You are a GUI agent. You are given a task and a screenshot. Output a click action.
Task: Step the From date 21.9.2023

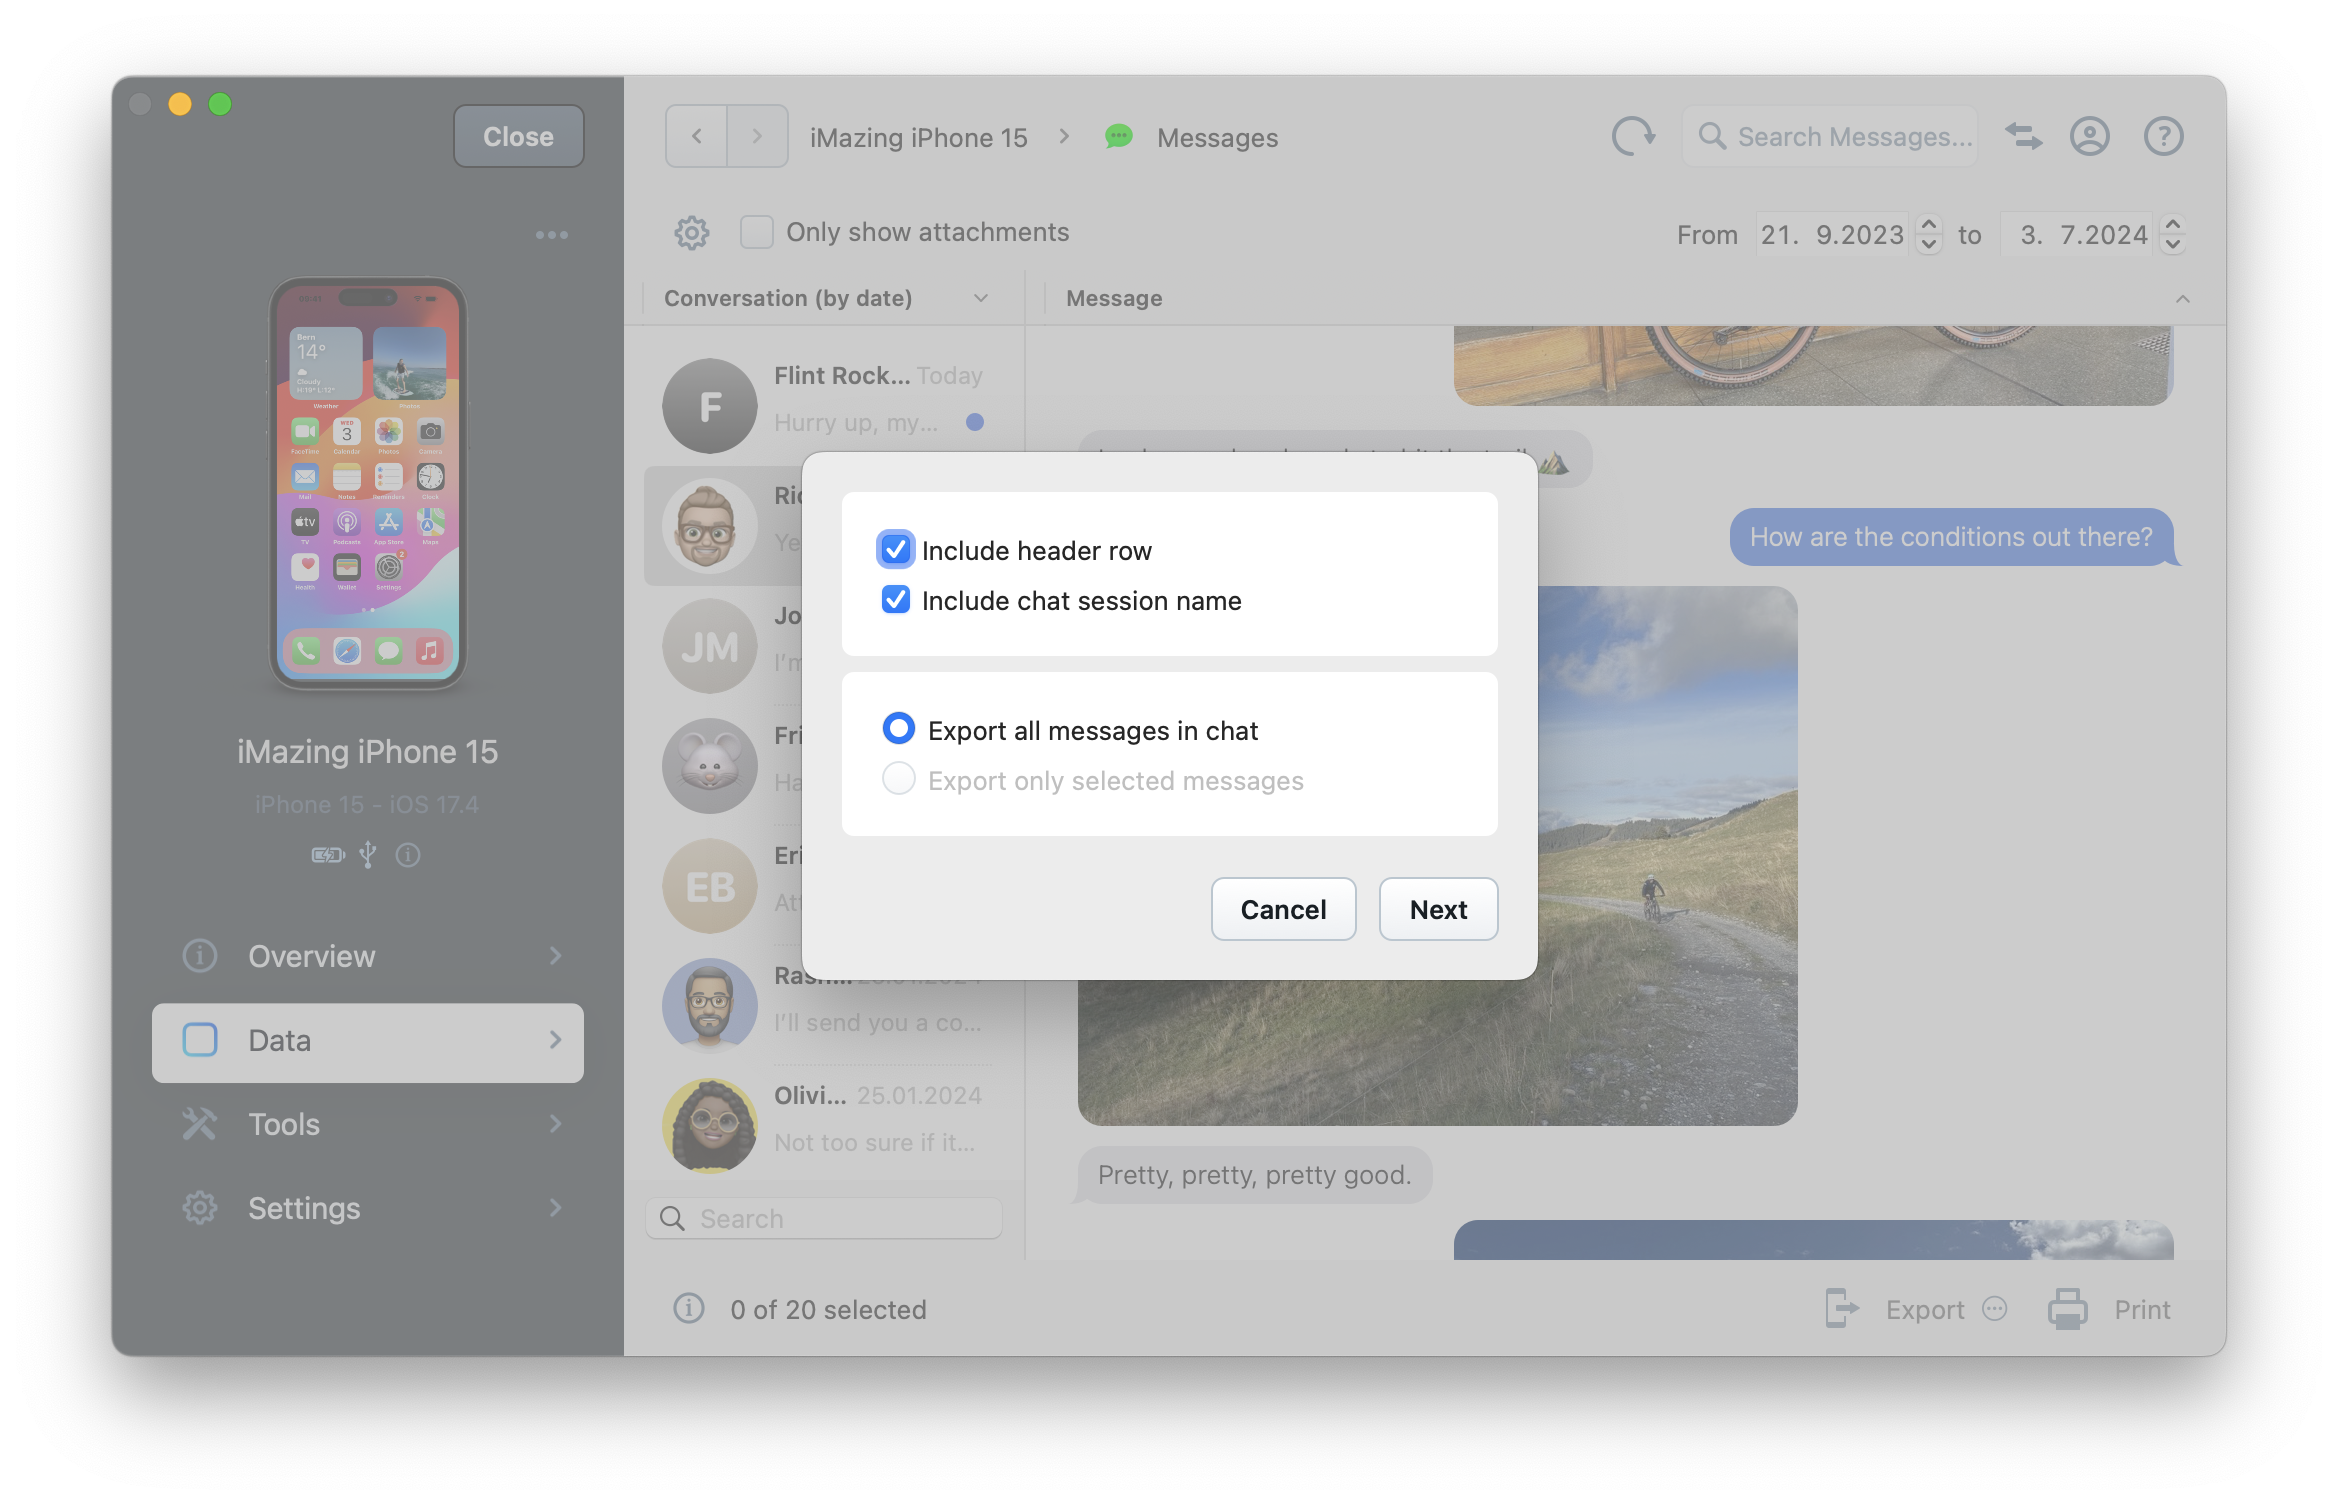click(x=1929, y=235)
